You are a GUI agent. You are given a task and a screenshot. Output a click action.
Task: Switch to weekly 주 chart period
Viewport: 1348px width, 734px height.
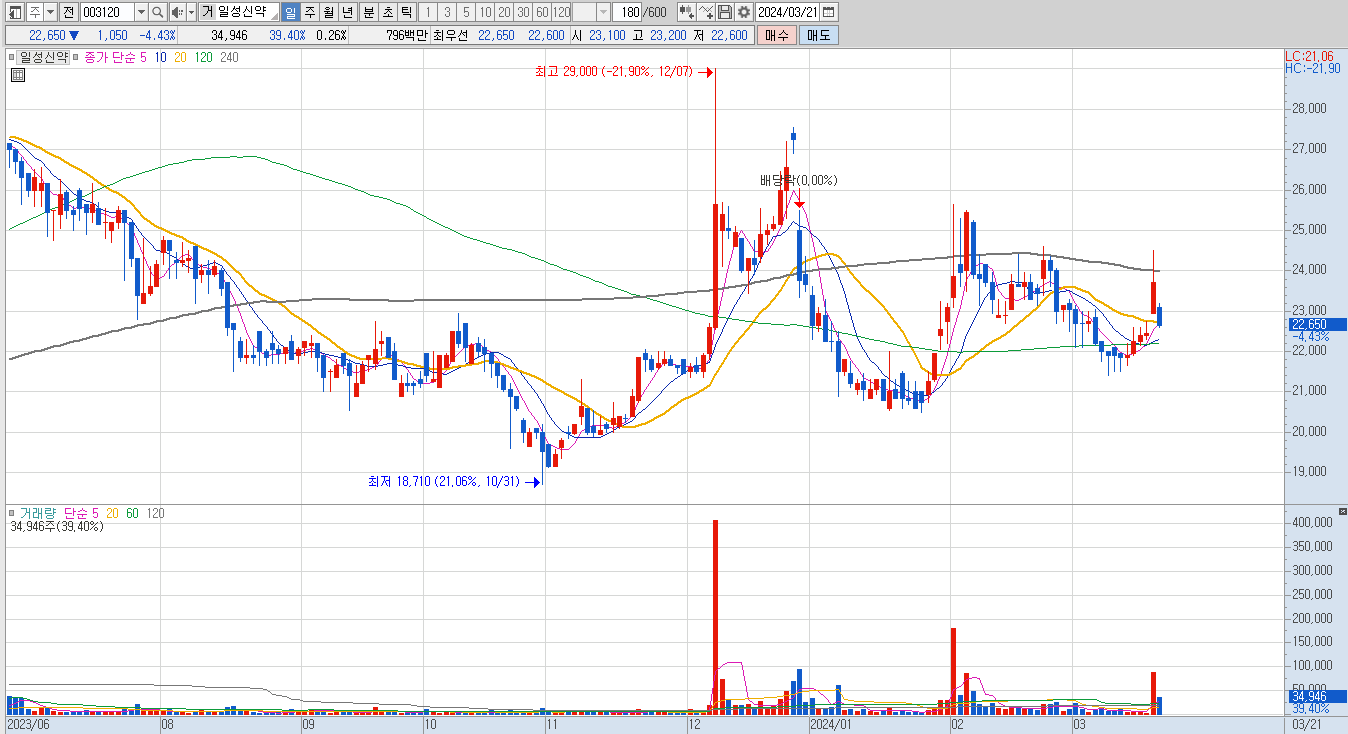[x=310, y=12]
